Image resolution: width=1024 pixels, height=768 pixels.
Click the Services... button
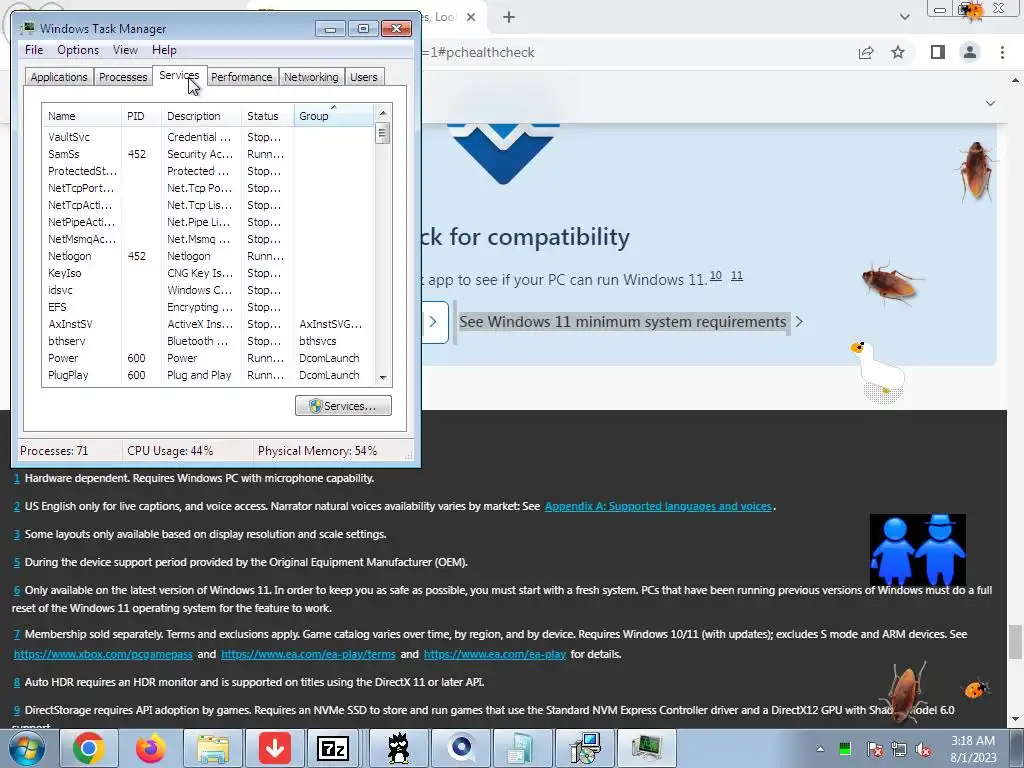pyautogui.click(x=344, y=406)
